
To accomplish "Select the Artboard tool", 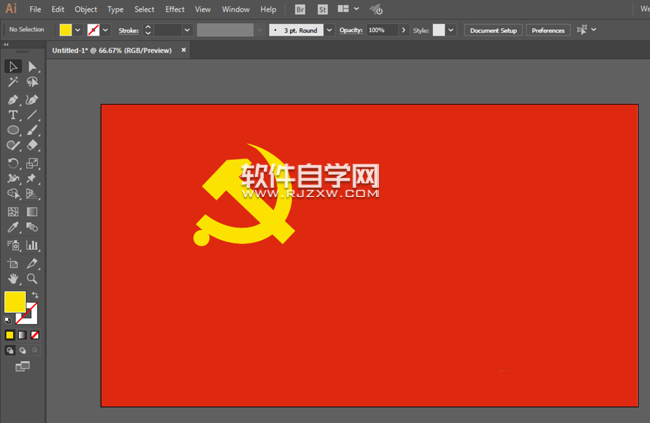I will (x=13, y=263).
